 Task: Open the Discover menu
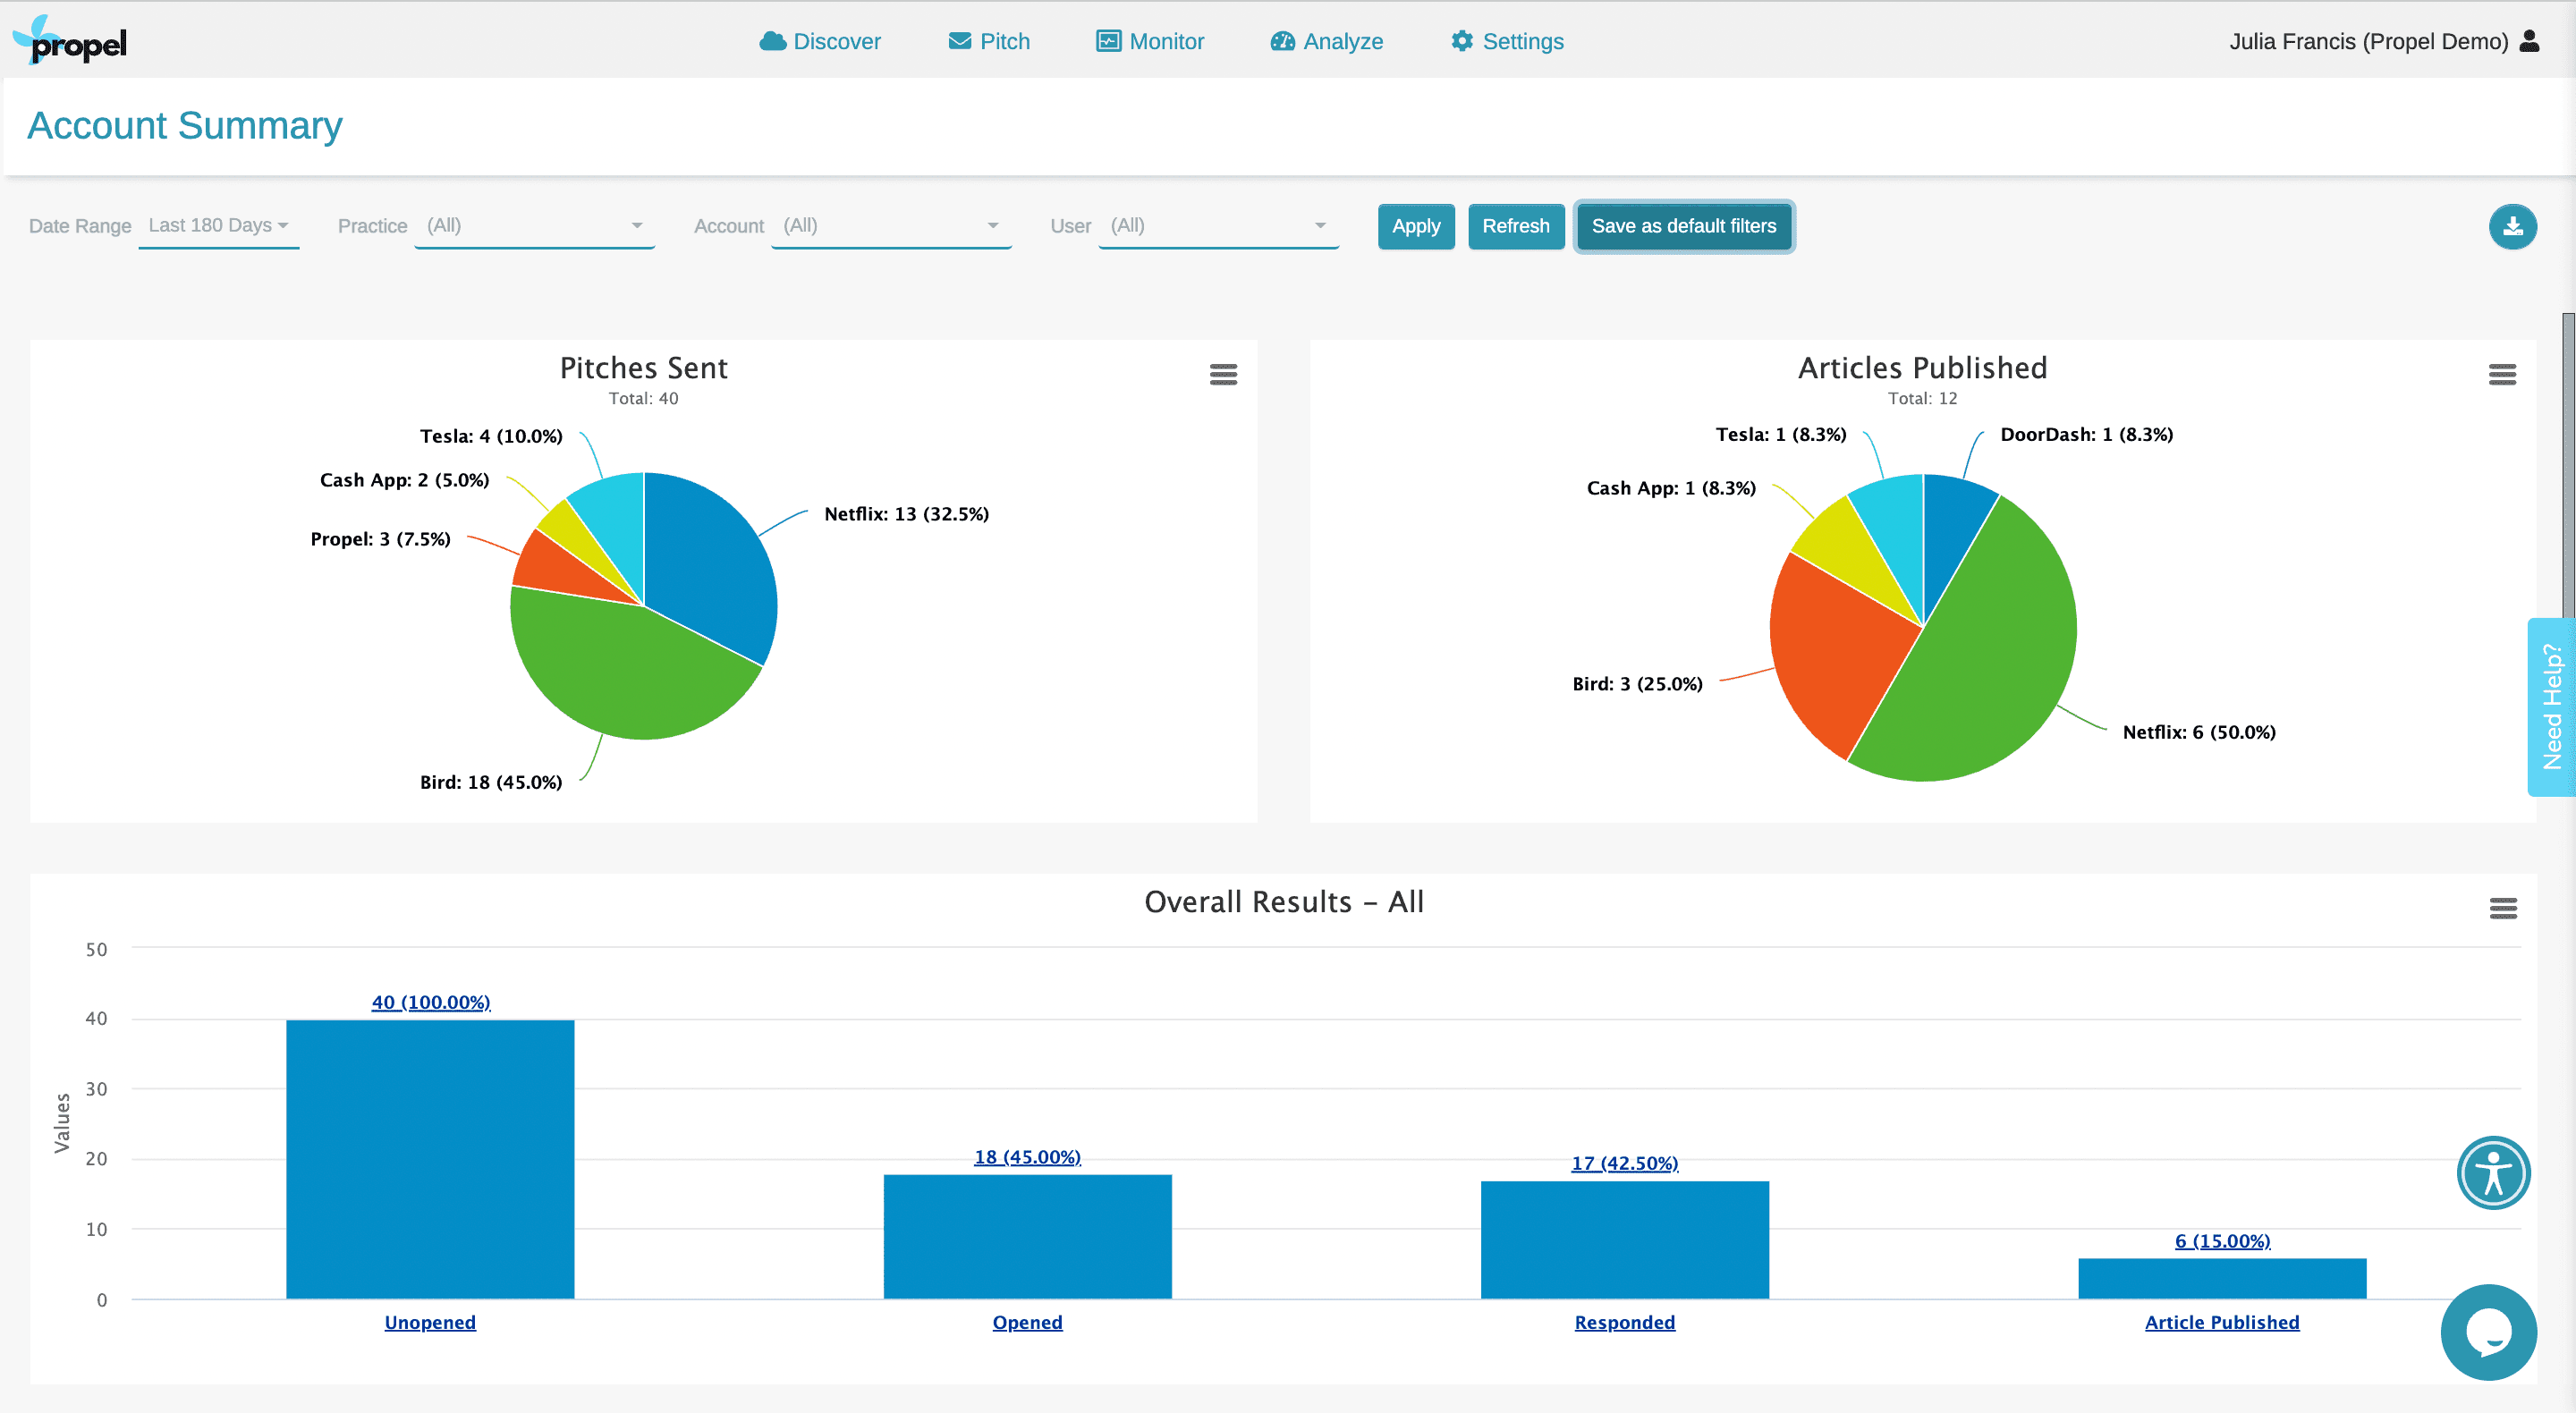(x=820, y=42)
